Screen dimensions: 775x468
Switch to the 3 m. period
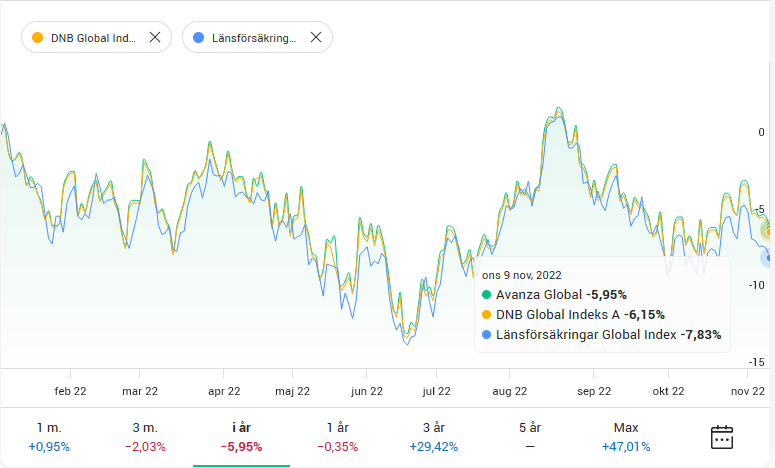[144, 437]
